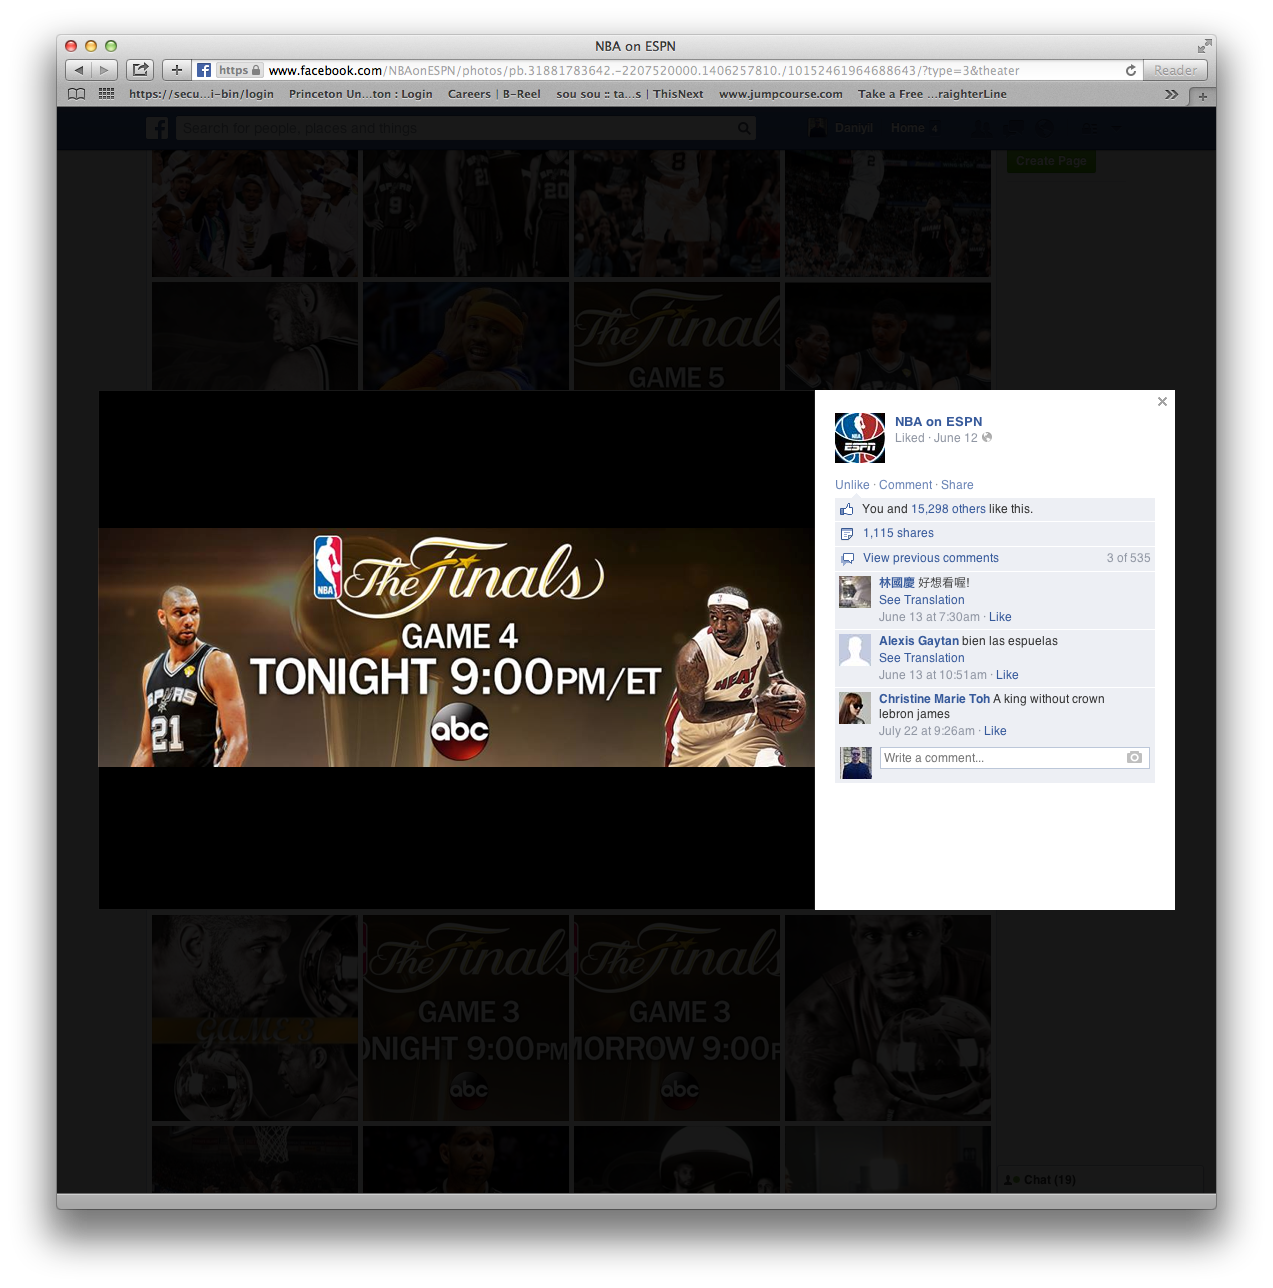Image resolution: width=1273 pixels, height=1288 pixels.
Task: Click your own avatar beside comment box
Action: coord(856,763)
